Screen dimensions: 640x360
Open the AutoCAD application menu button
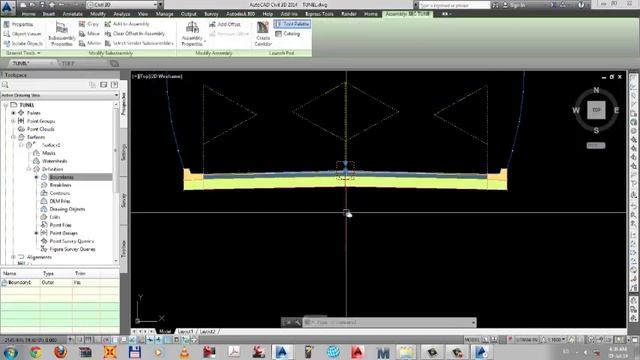[x=7, y=7]
